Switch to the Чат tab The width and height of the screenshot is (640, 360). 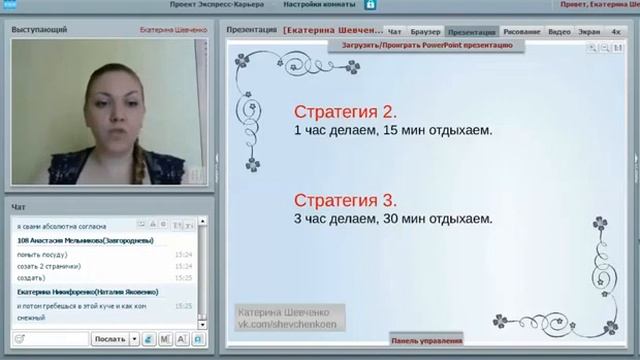[x=394, y=31]
